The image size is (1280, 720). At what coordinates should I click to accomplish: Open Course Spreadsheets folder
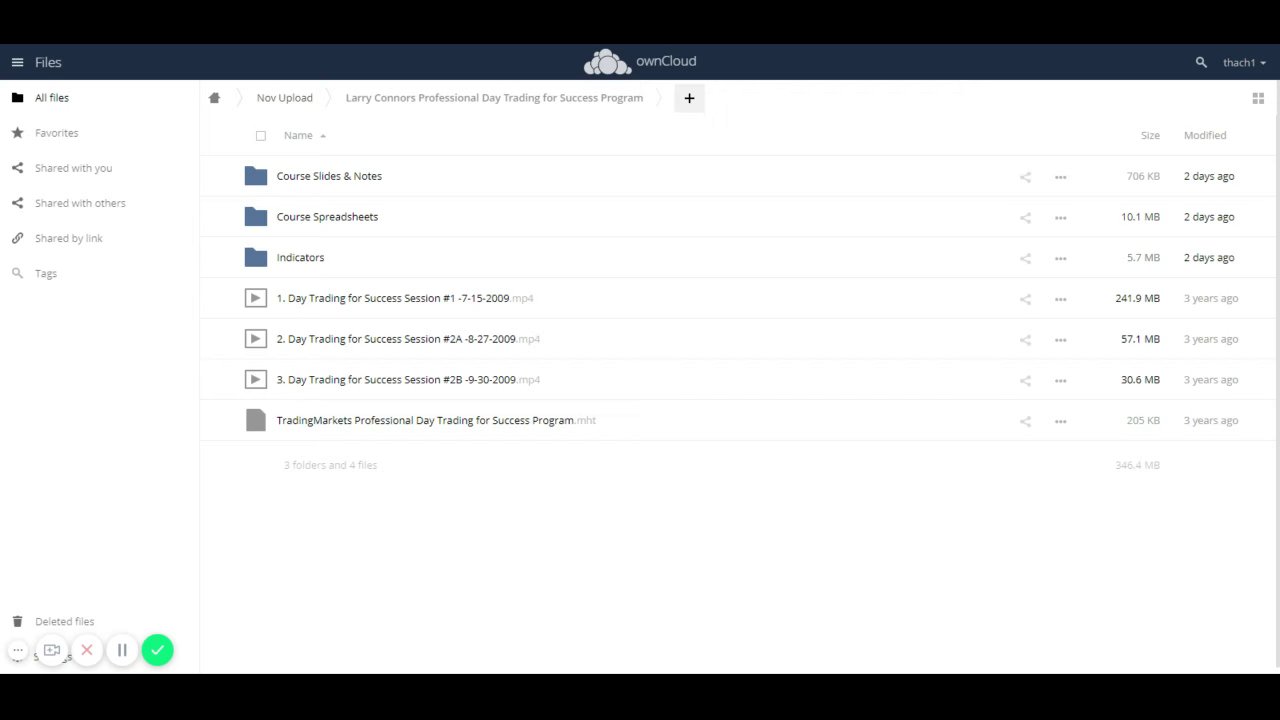tap(327, 217)
